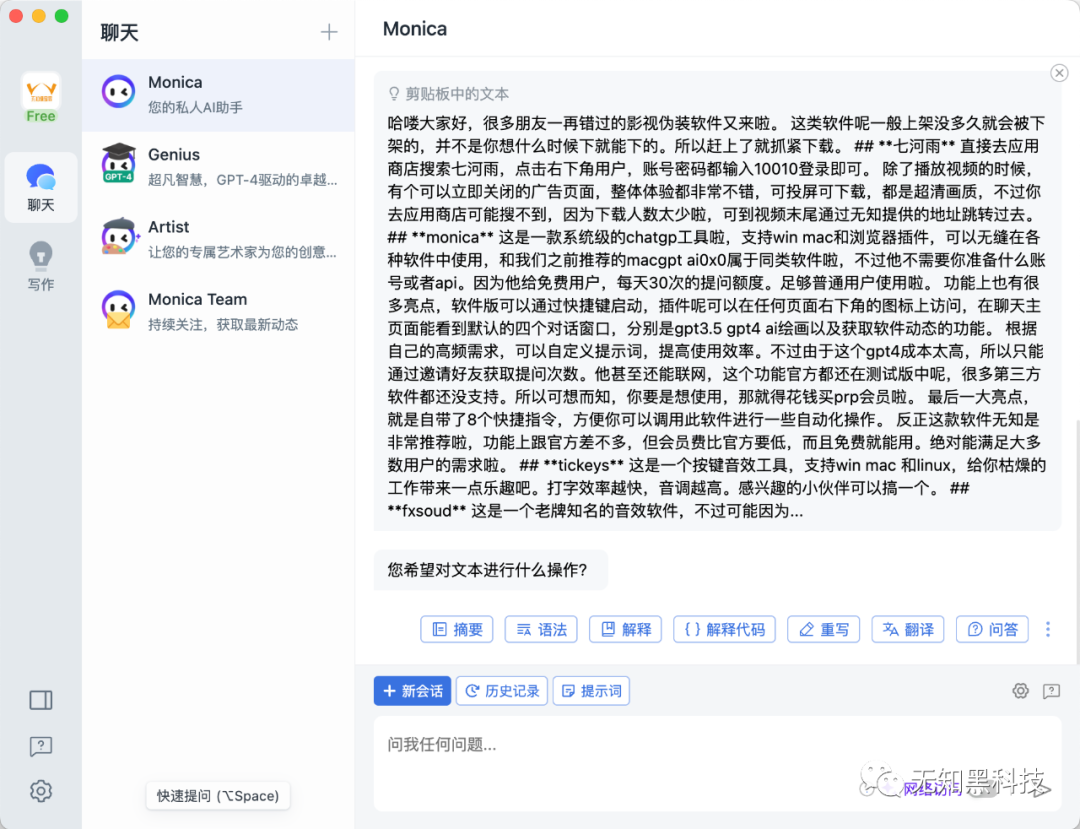Open chat settings gear above input

pyautogui.click(x=1021, y=691)
